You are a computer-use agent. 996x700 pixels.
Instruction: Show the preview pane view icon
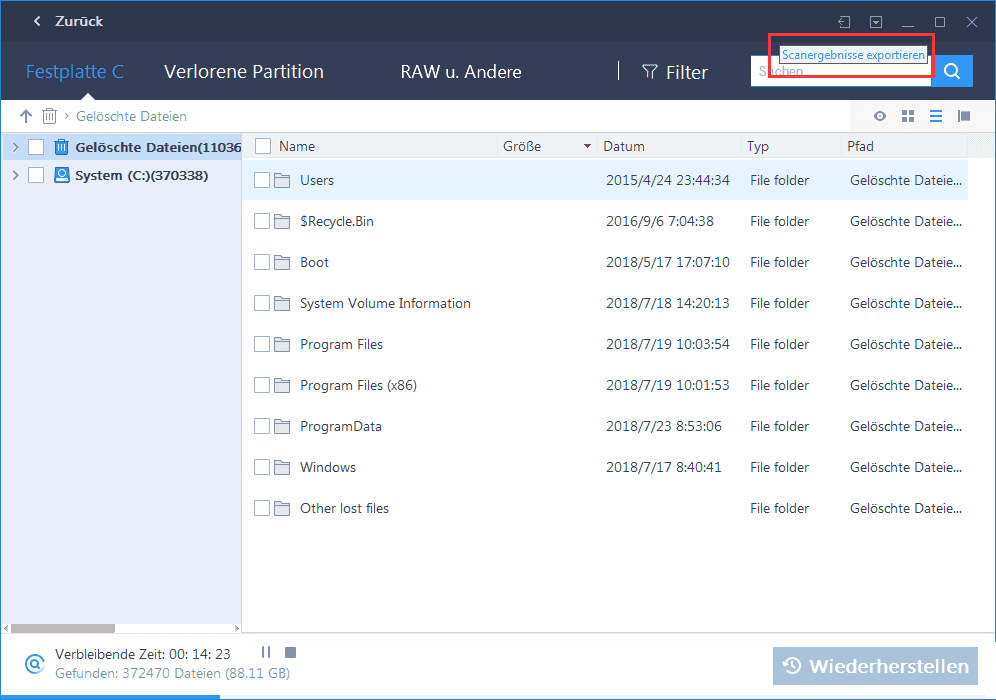(964, 116)
